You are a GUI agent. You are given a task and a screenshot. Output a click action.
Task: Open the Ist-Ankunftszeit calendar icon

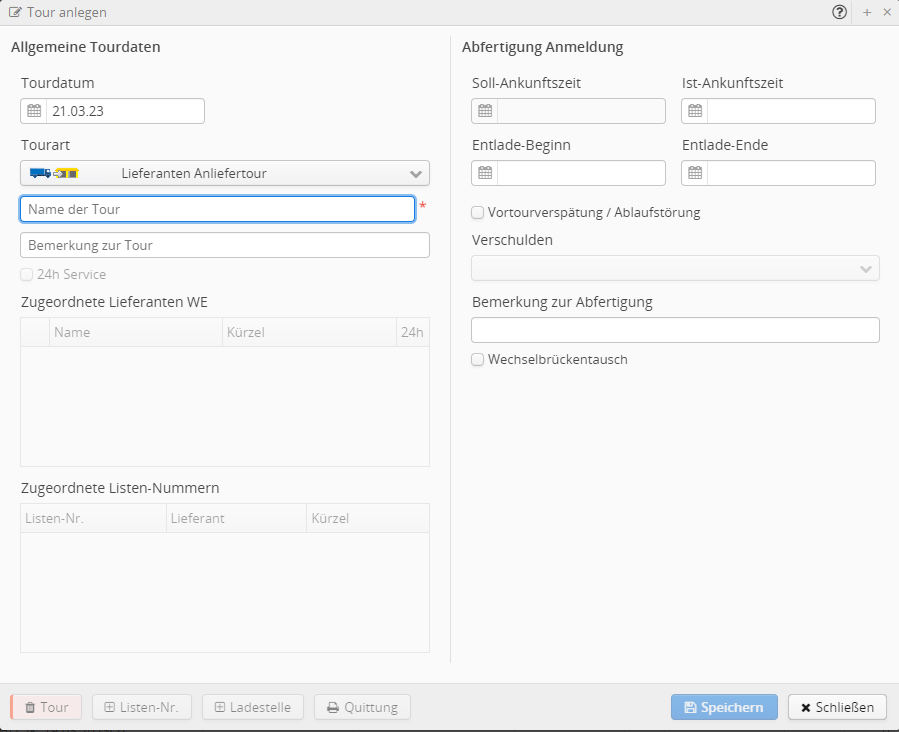click(695, 111)
